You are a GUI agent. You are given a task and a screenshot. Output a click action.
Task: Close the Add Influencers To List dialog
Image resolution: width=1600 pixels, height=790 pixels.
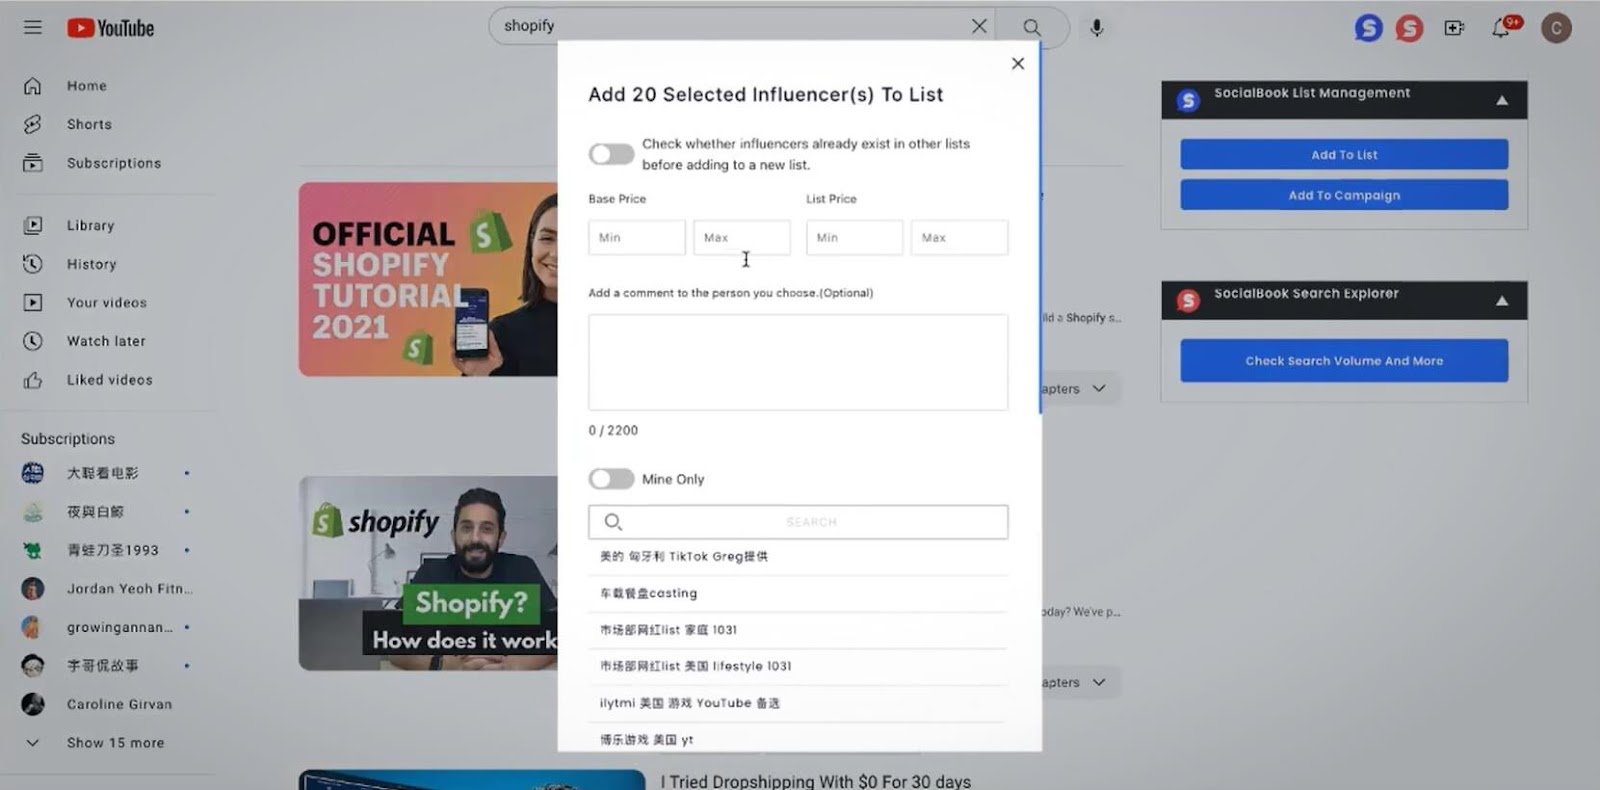(x=1018, y=64)
